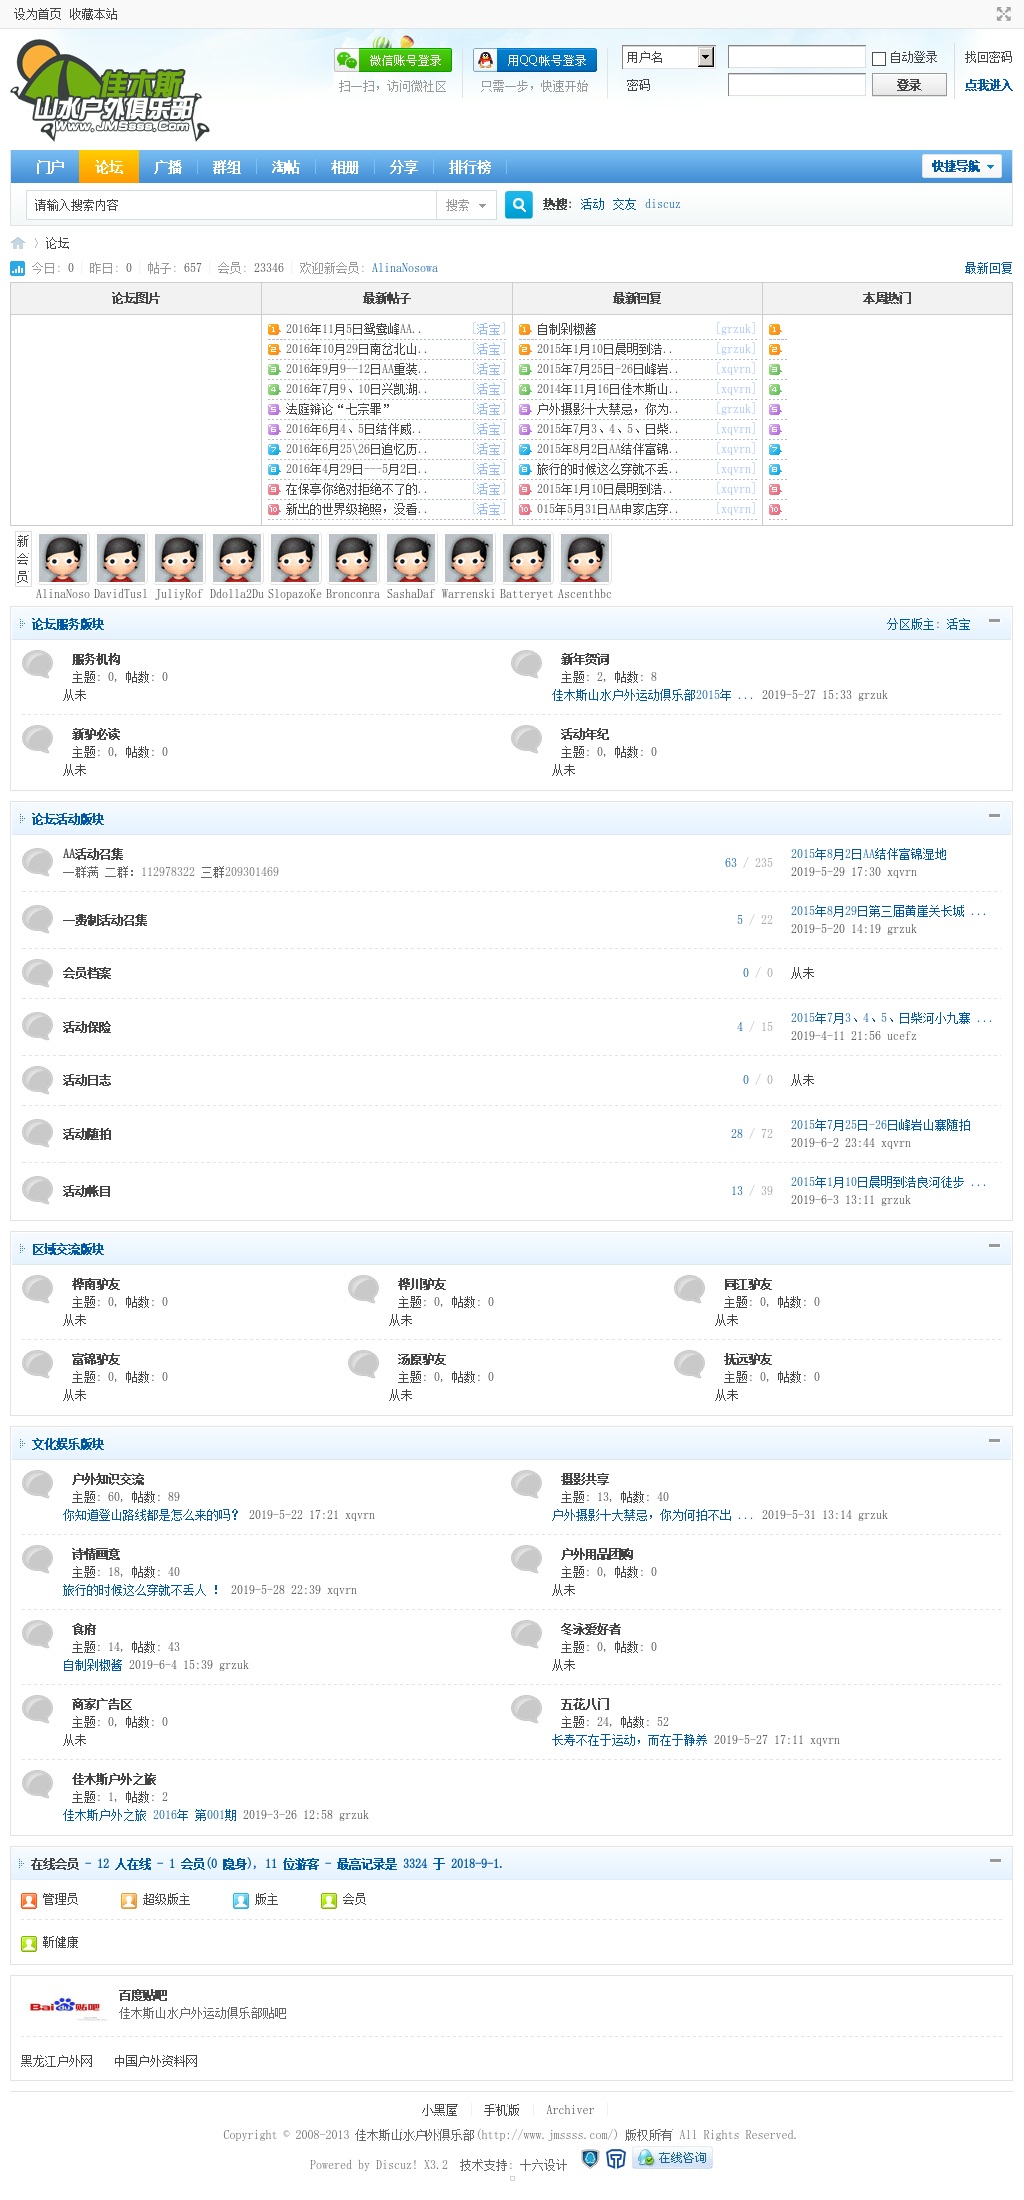Open the 门户 nav tab

point(50,167)
